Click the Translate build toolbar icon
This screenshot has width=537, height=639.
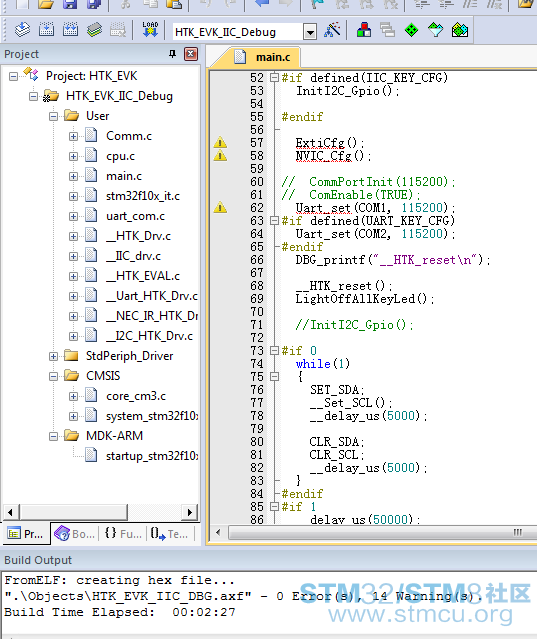(22, 30)
